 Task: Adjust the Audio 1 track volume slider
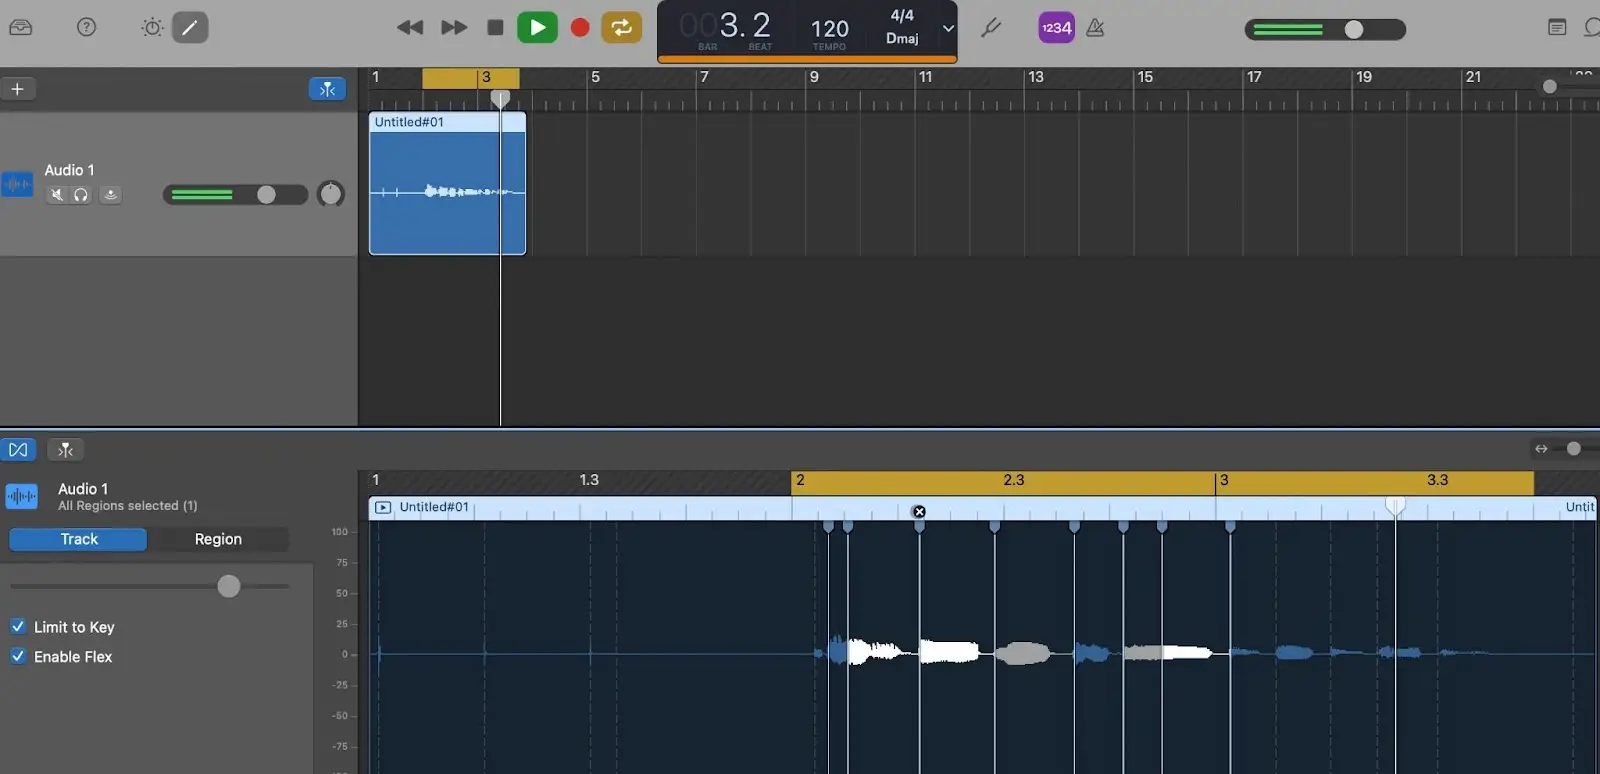(266, 195)
